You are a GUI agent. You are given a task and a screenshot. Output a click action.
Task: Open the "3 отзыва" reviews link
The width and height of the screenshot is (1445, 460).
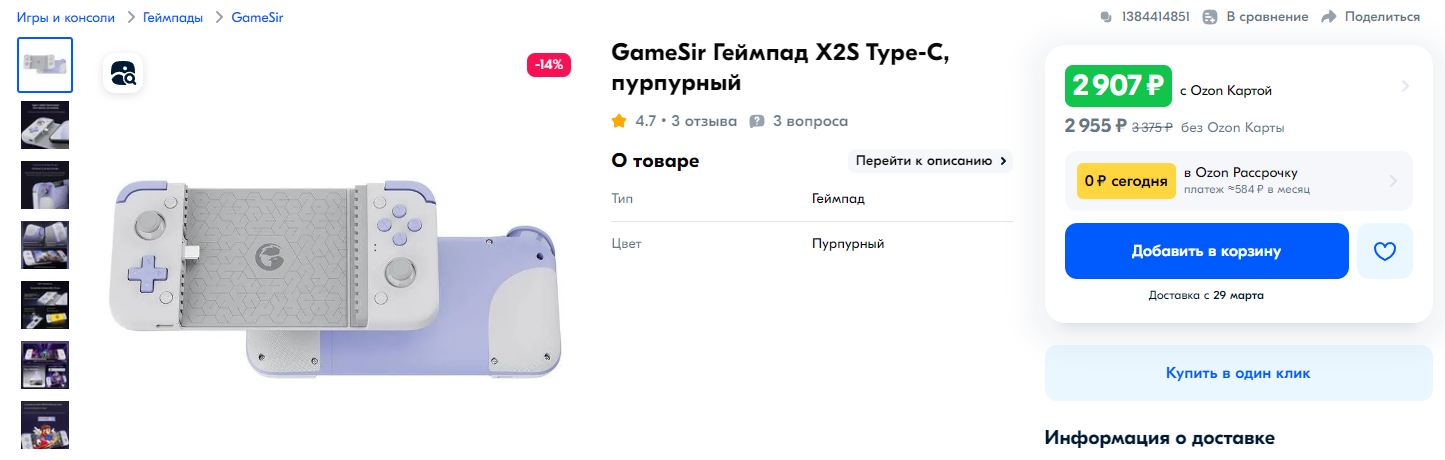pyautogui.click(x=704, y=121)
